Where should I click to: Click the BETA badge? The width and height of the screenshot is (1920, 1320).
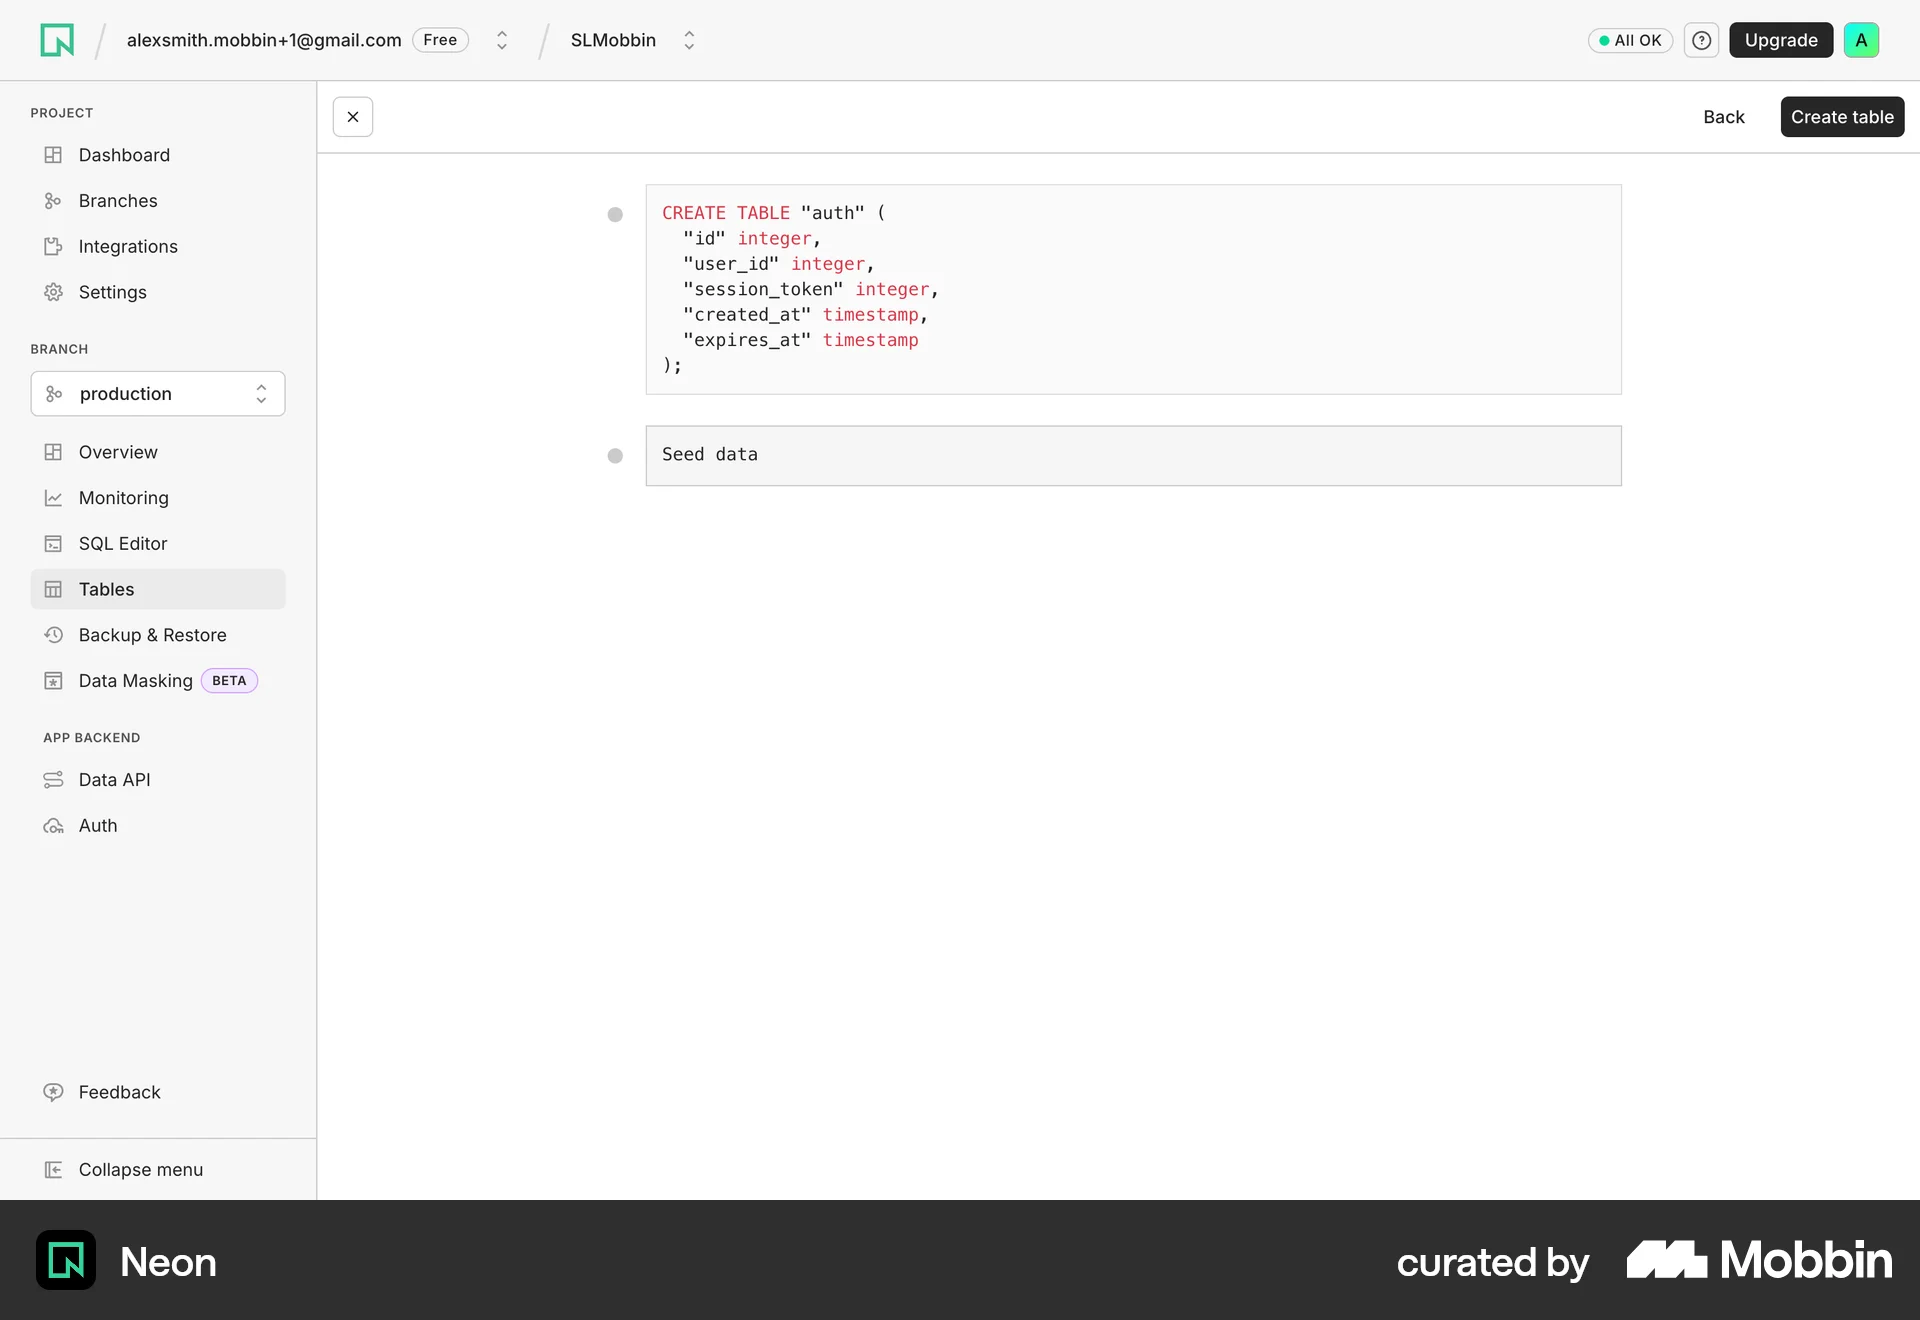[229, 681]
